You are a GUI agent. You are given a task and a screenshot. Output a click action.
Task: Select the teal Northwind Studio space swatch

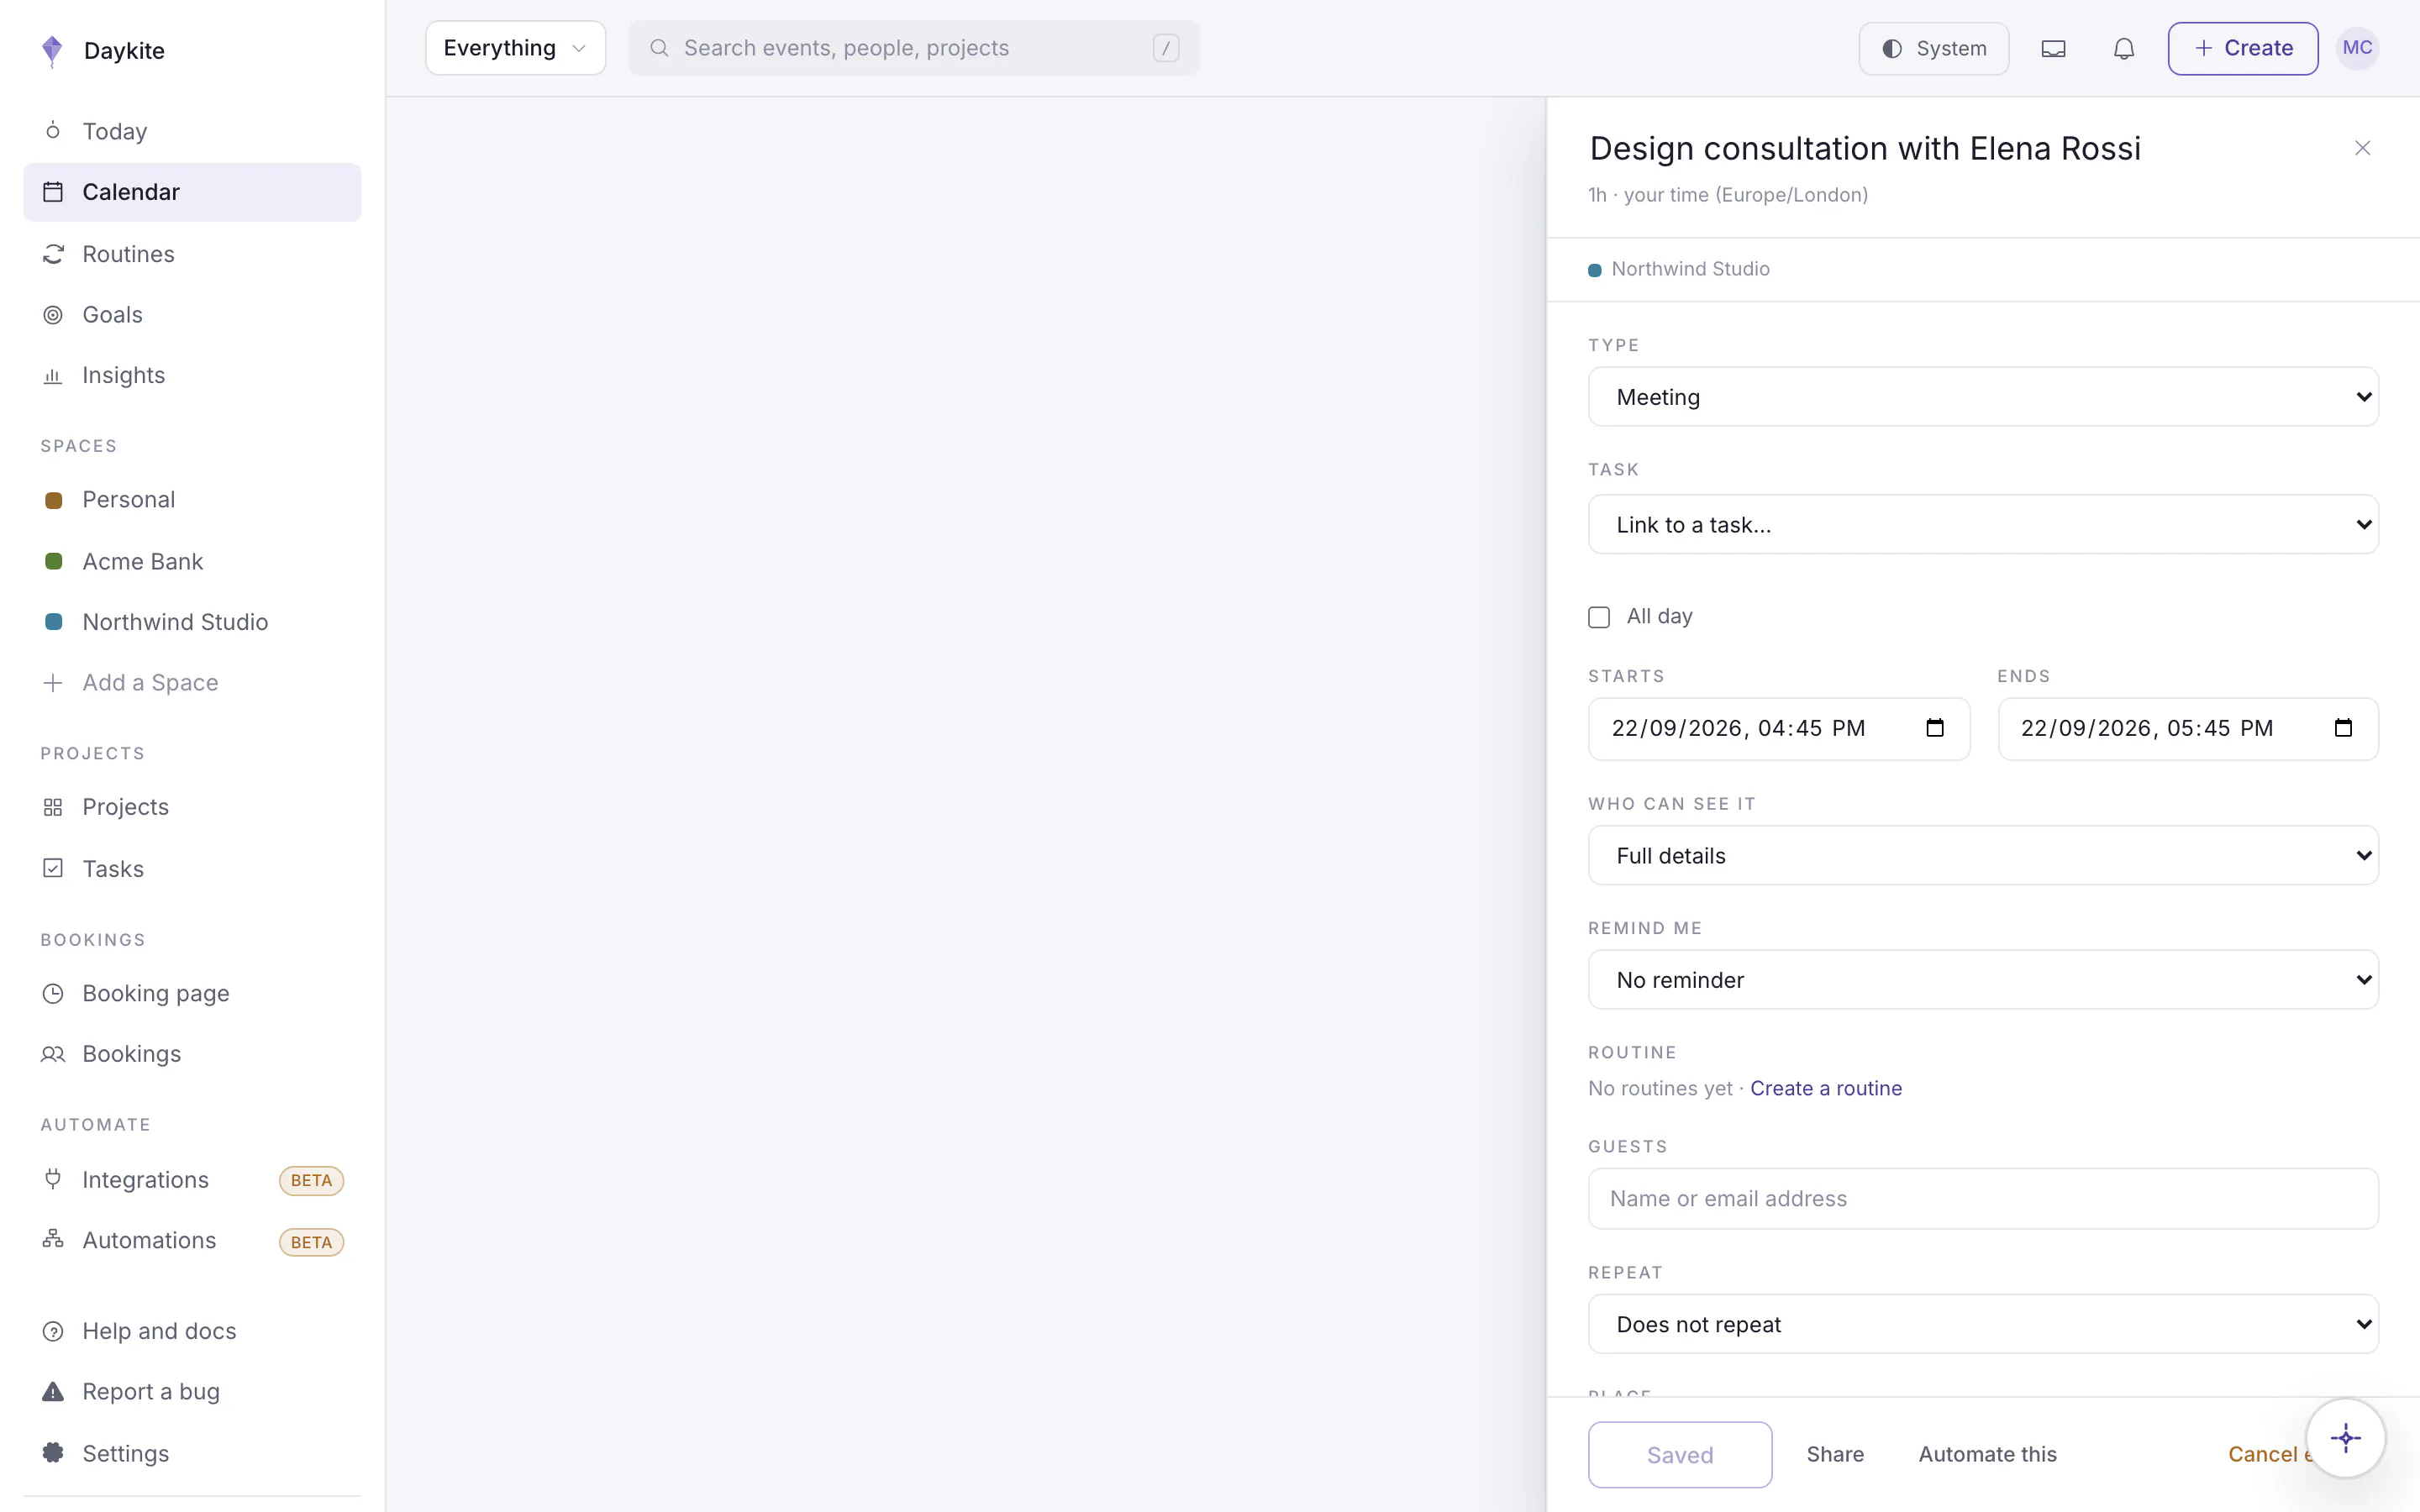tap(54, 622)
